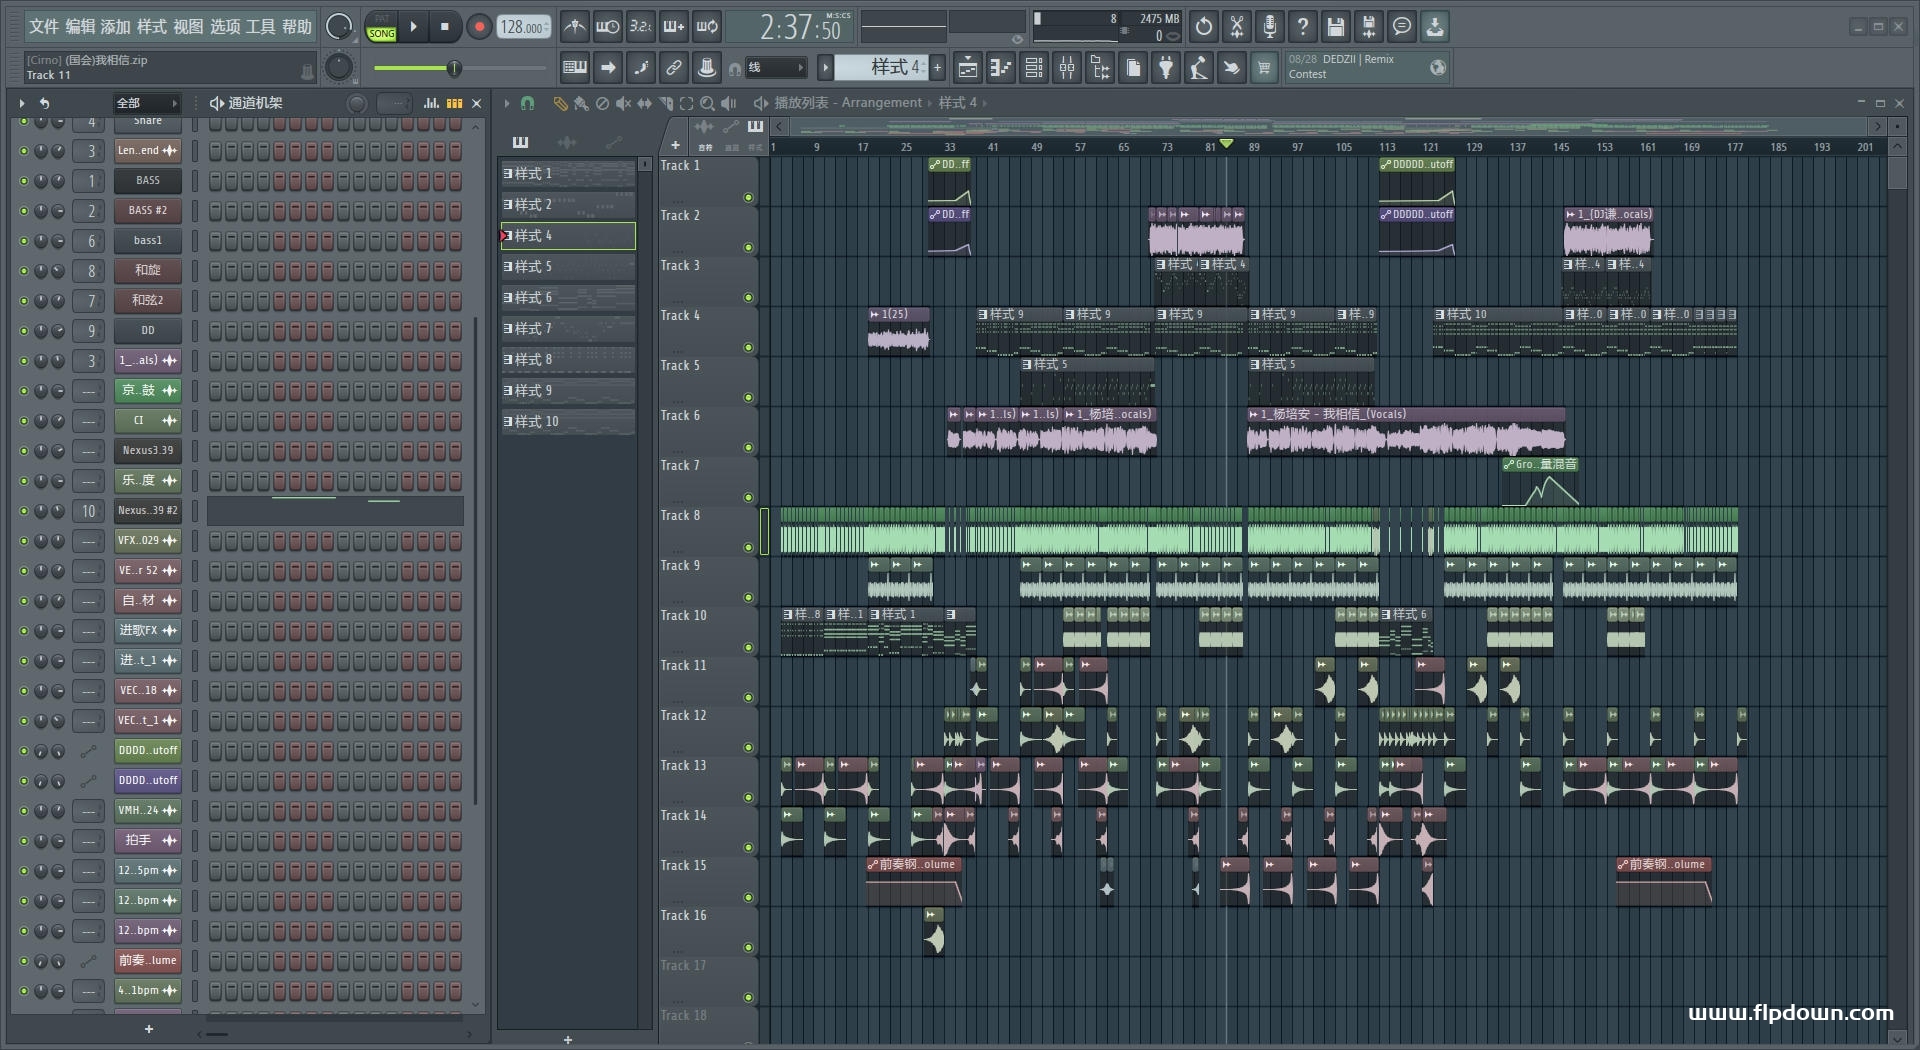Viewport: 1920px width, 1050px height.
Task: Open the 帮助 menu
Action: point(296,27)
